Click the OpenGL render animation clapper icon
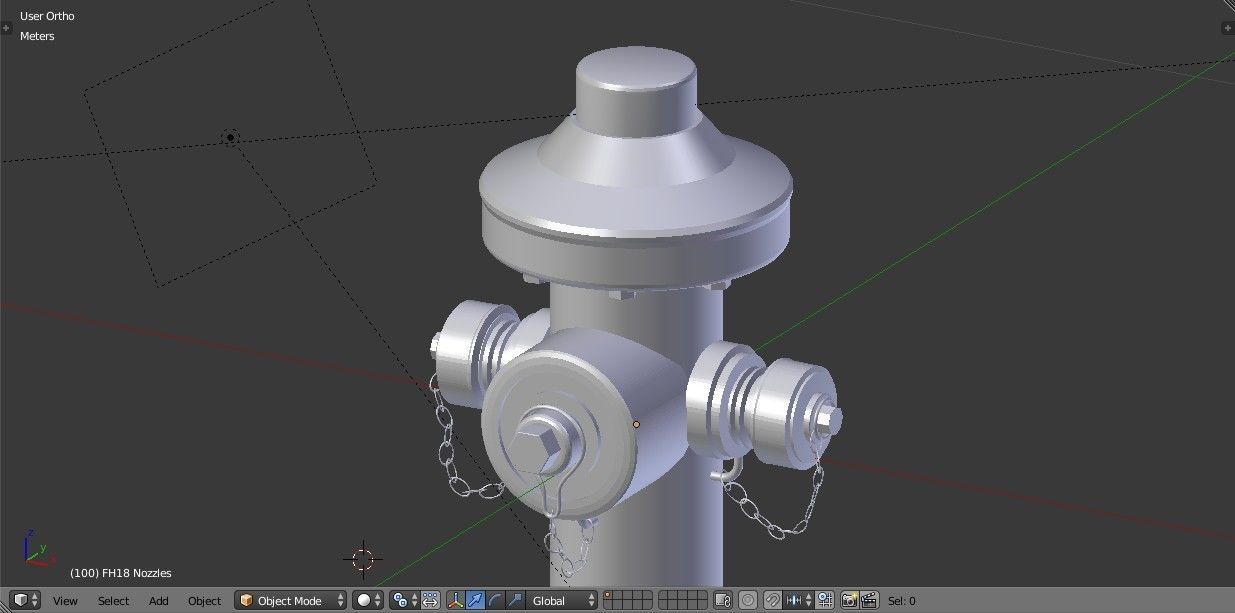This screenshot has height=613, width=1235. click(x=869, y=600)
